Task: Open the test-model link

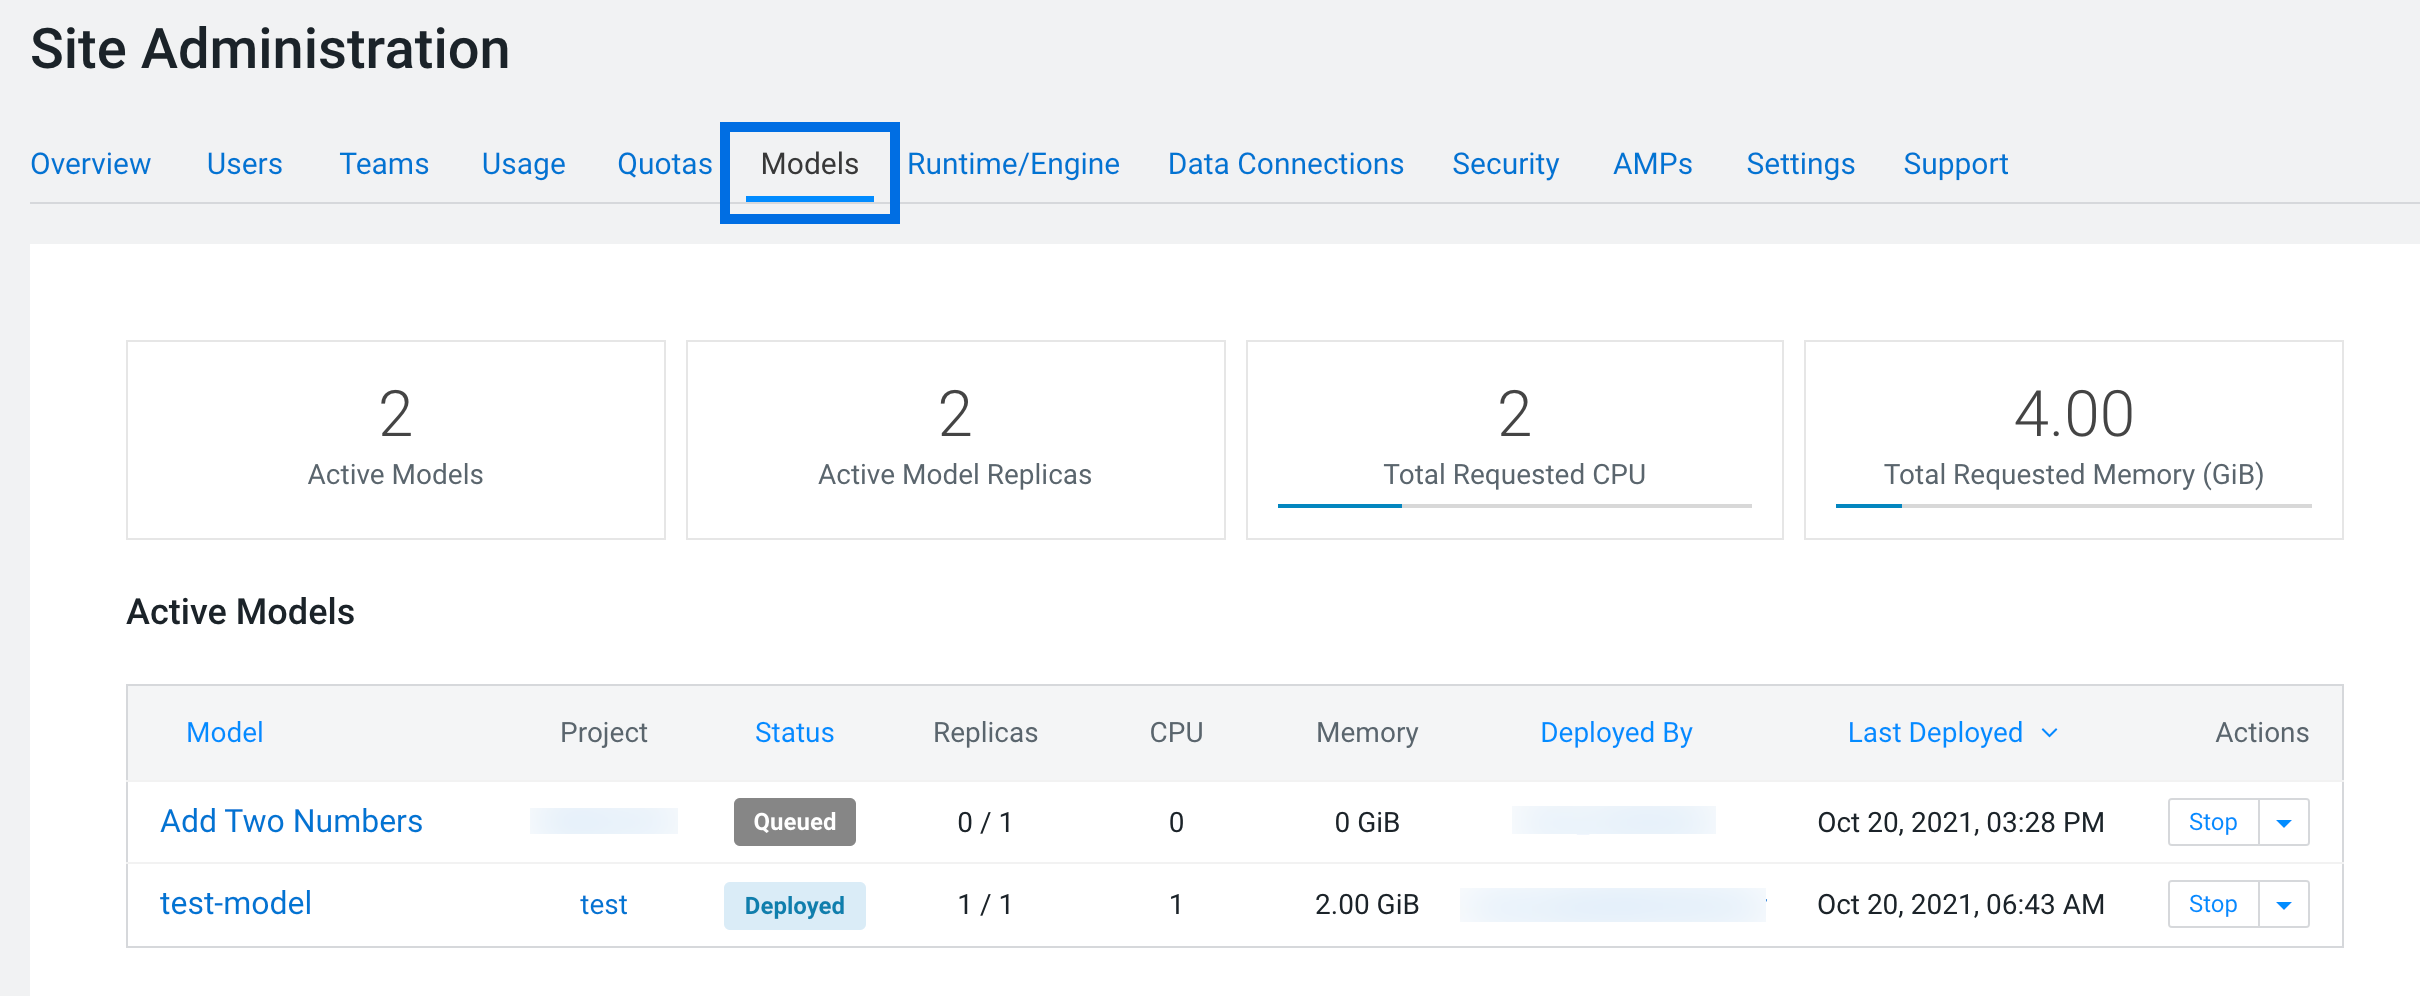Action: point(236,904)
